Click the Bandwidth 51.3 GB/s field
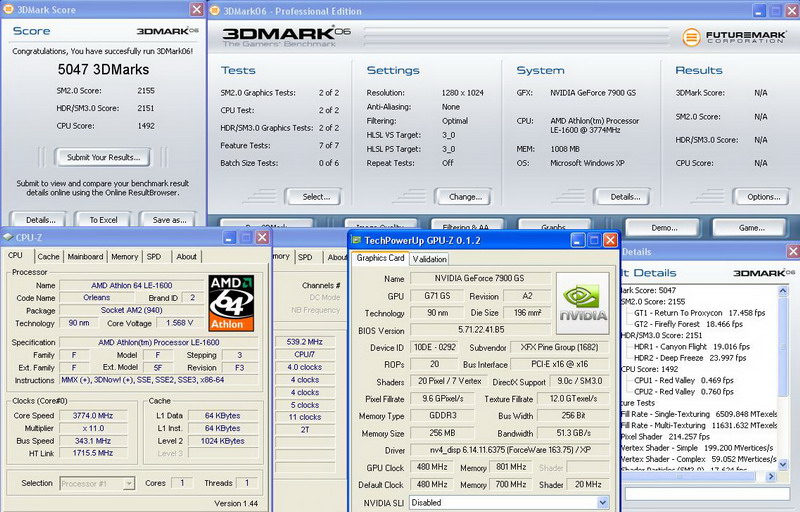The image size is (800, 512). click(573, 433)
